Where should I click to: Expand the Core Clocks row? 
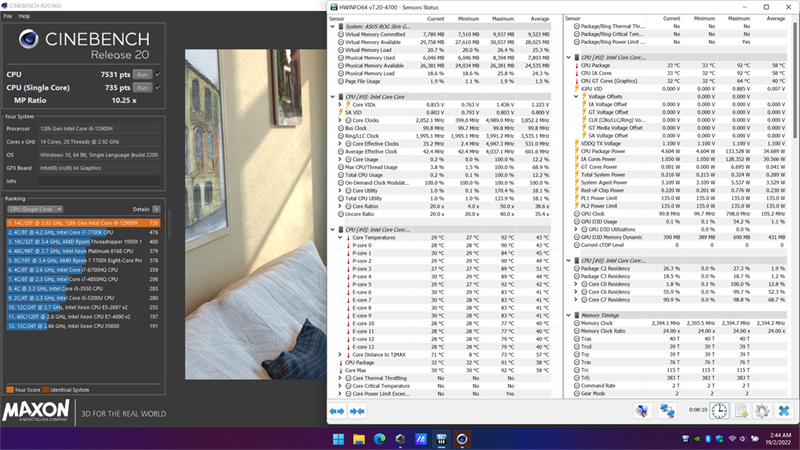pos(340,120)
